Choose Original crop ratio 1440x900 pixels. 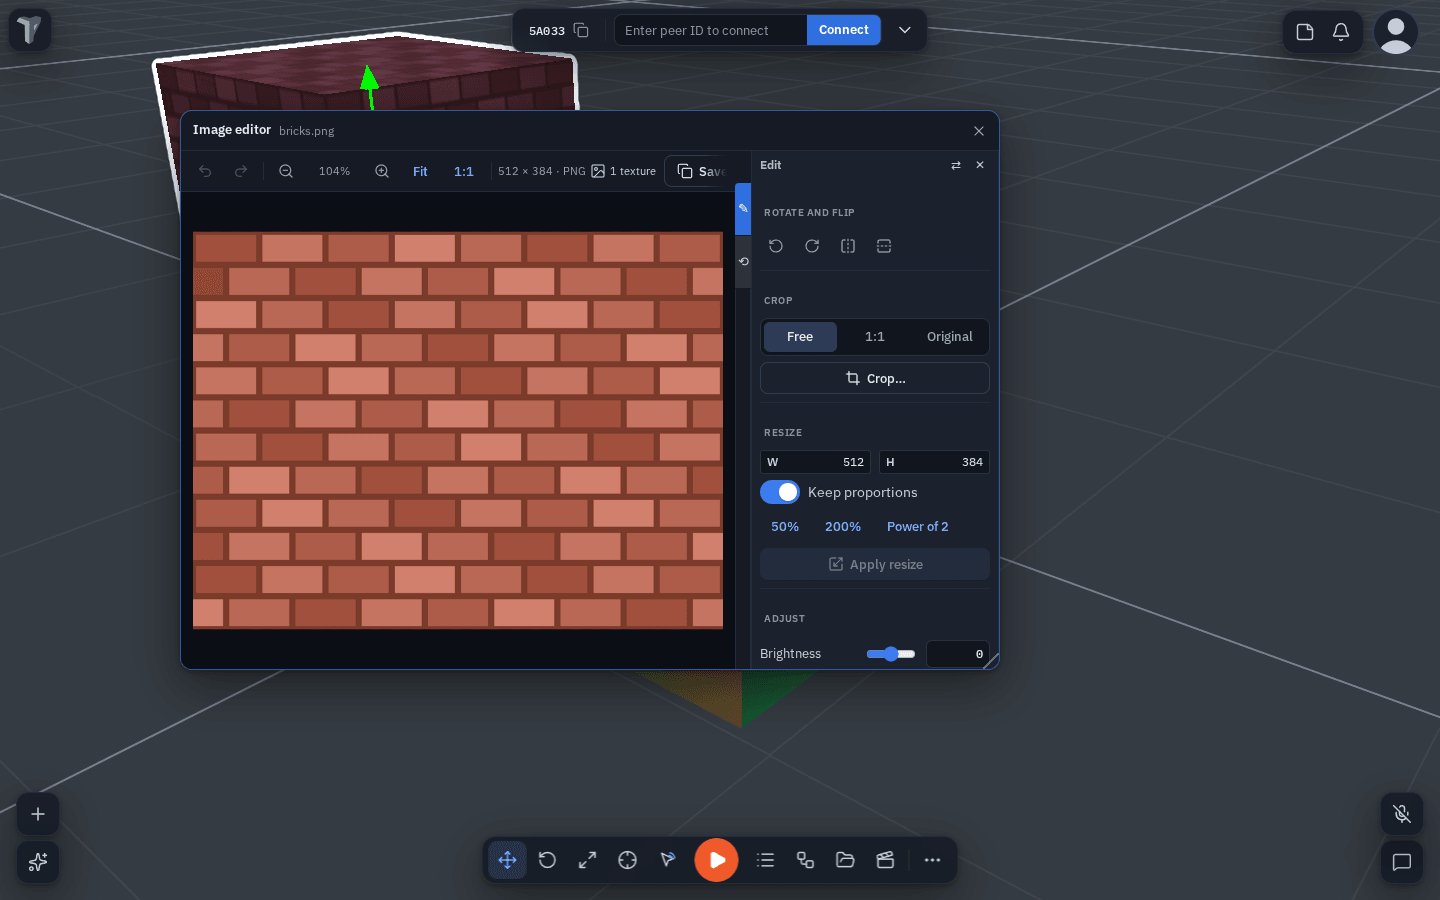point(950,337)
